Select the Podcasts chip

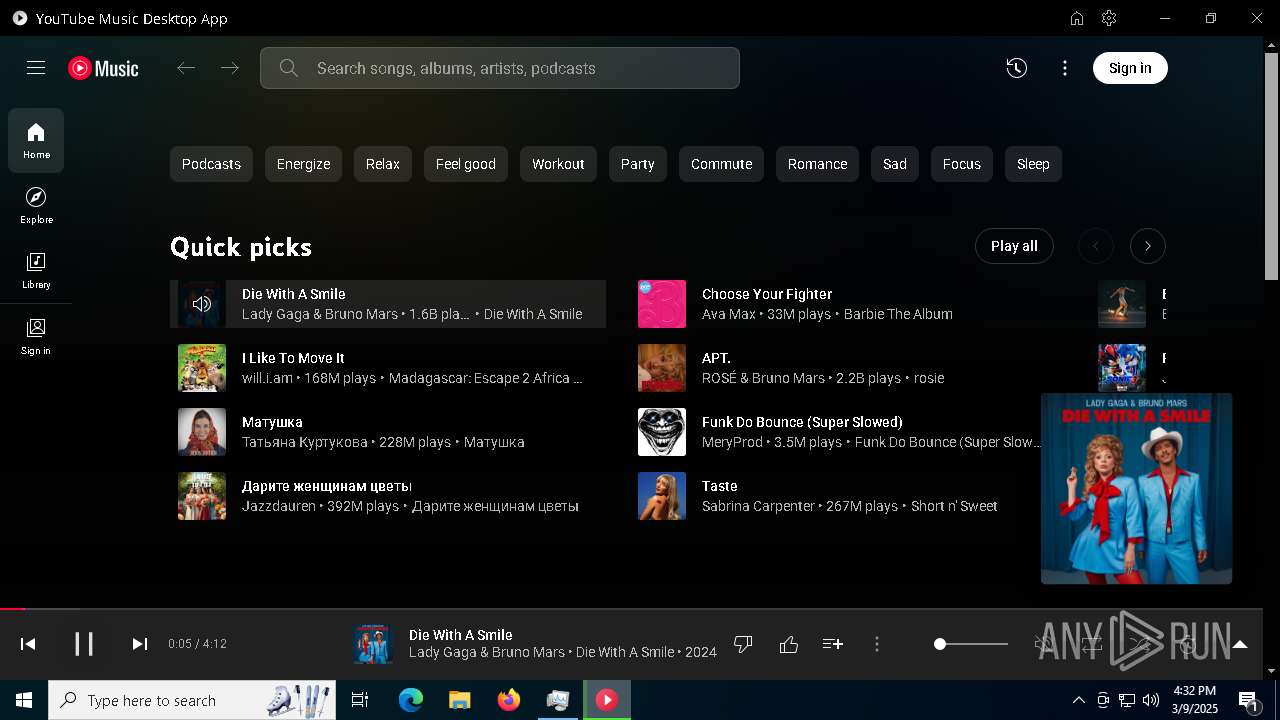coord(211,164)
